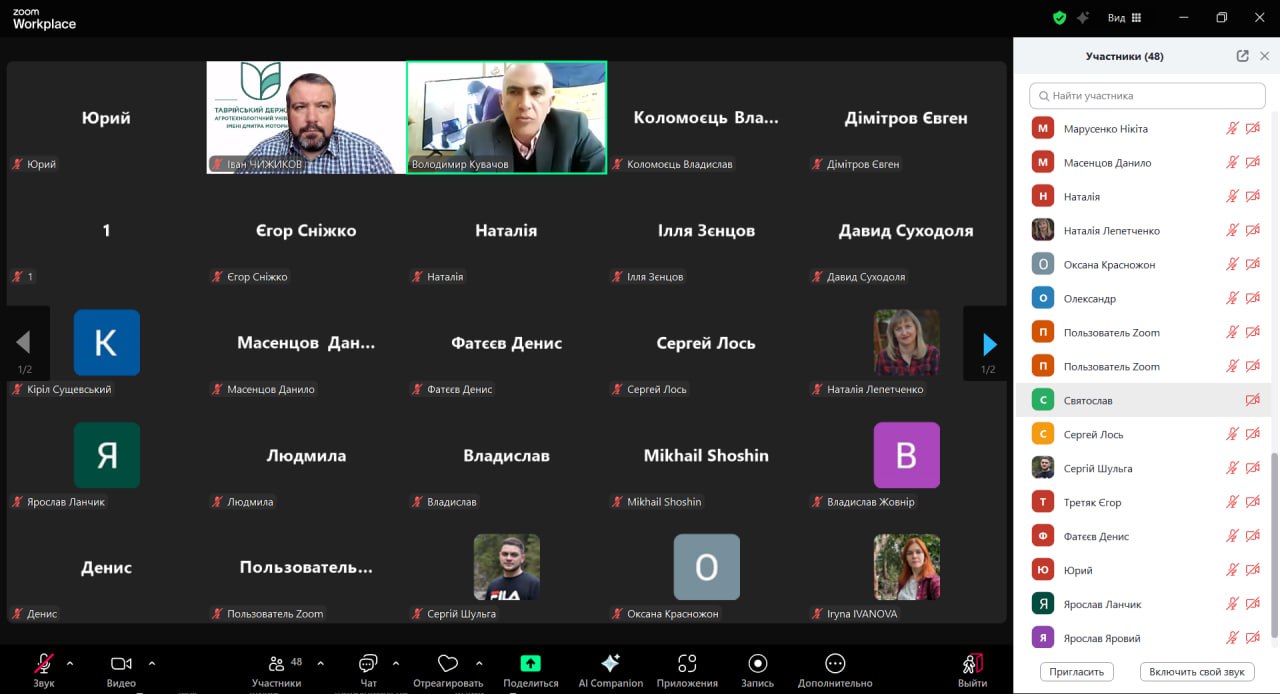1280x694 pixels.
Task: Open the Дополнительно more options icon
Action: click(x=835, y=663)
